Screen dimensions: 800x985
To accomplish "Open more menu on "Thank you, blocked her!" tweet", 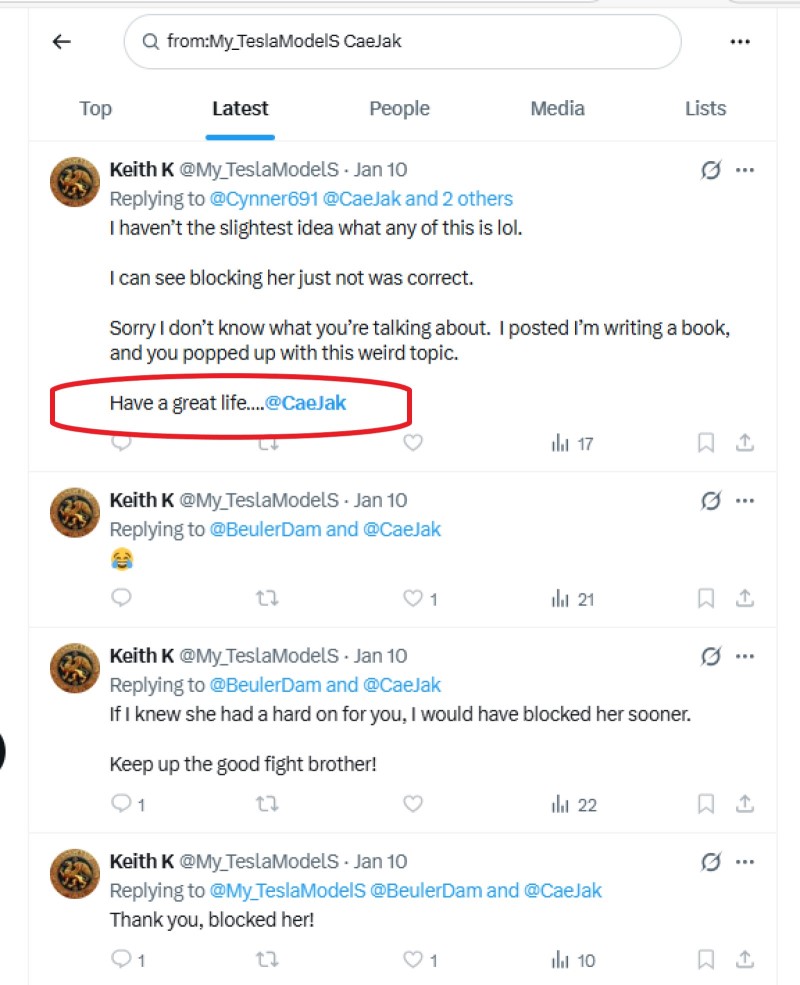I will 745,861.
